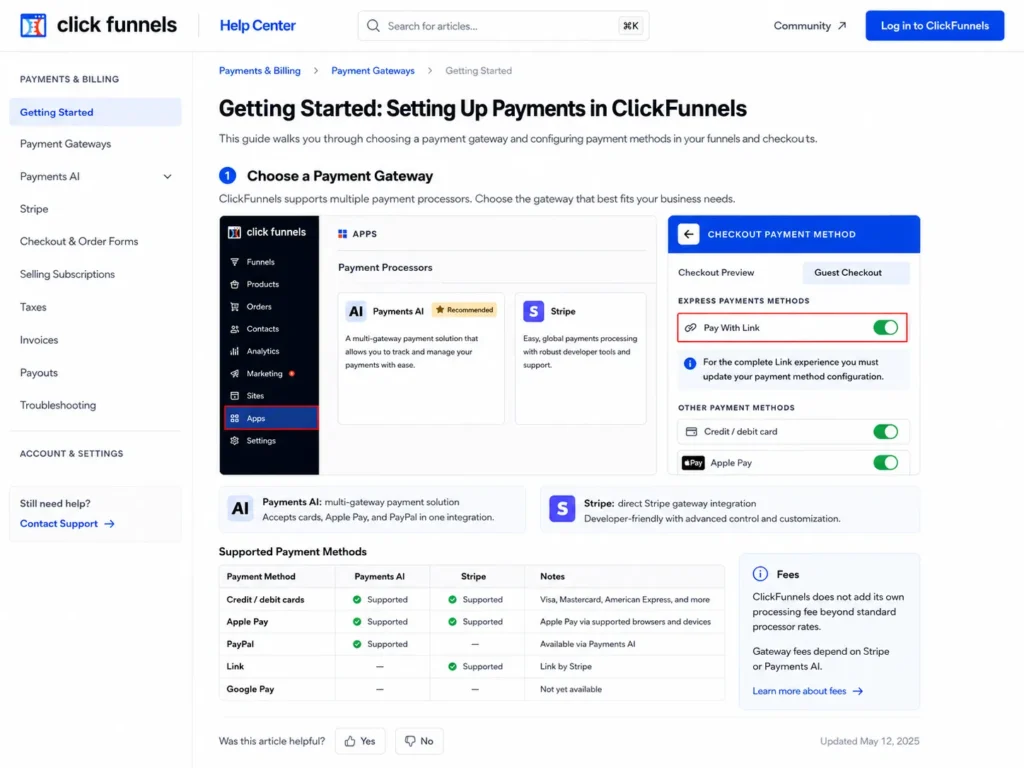Click the Orders cart icon in embedded sidebar
This screenshot has width=1024, height=768.
[234, 306]
